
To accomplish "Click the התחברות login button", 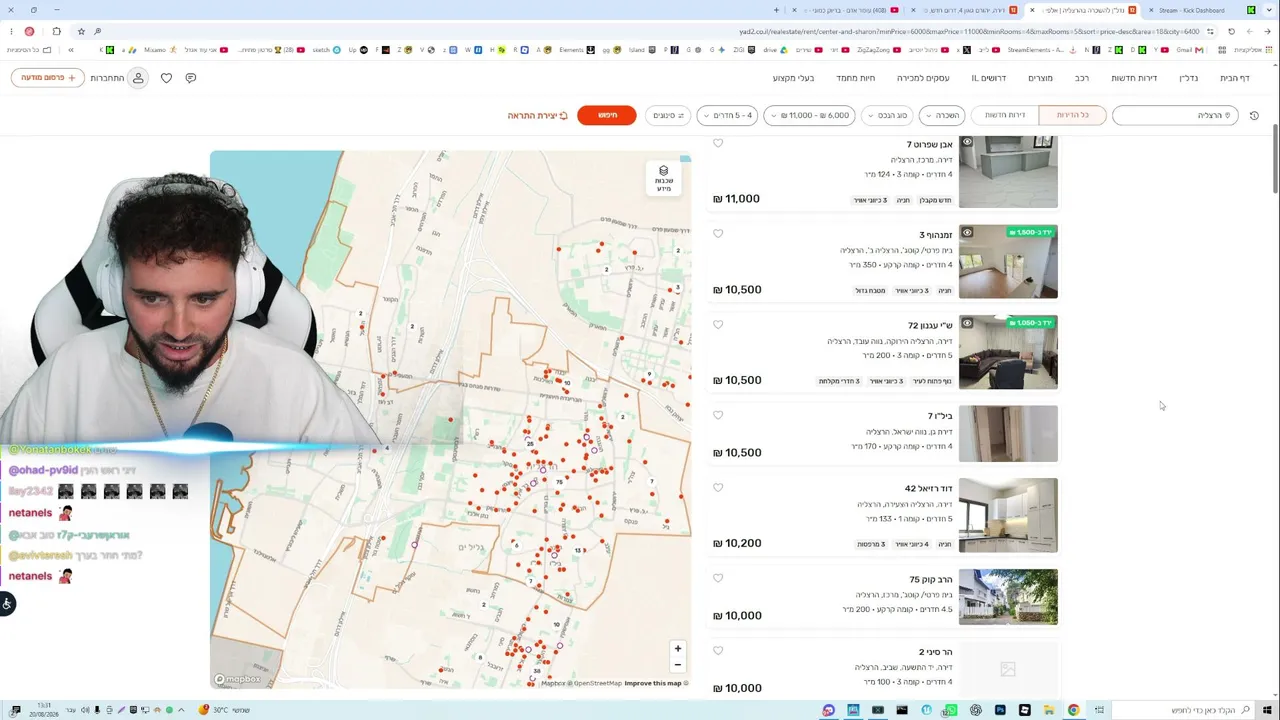I will (x=118, y=78).
